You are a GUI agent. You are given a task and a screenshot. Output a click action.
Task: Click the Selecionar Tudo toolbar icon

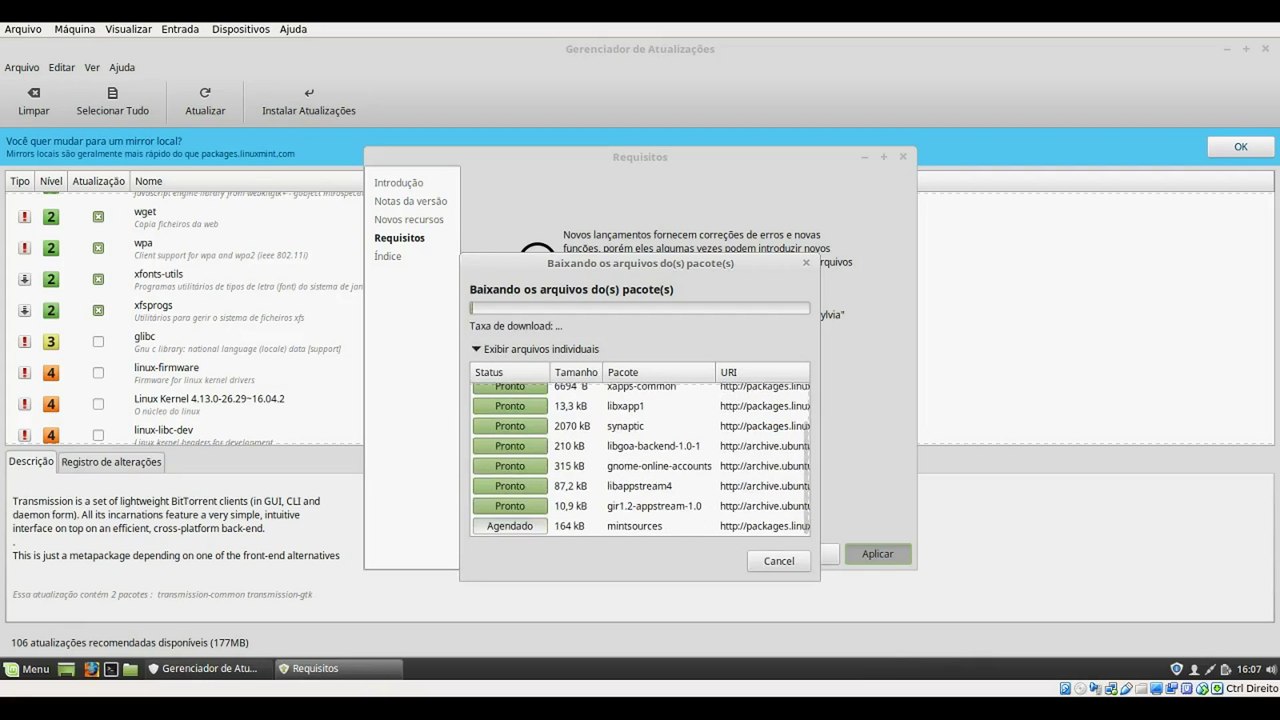tap(113, 93)
